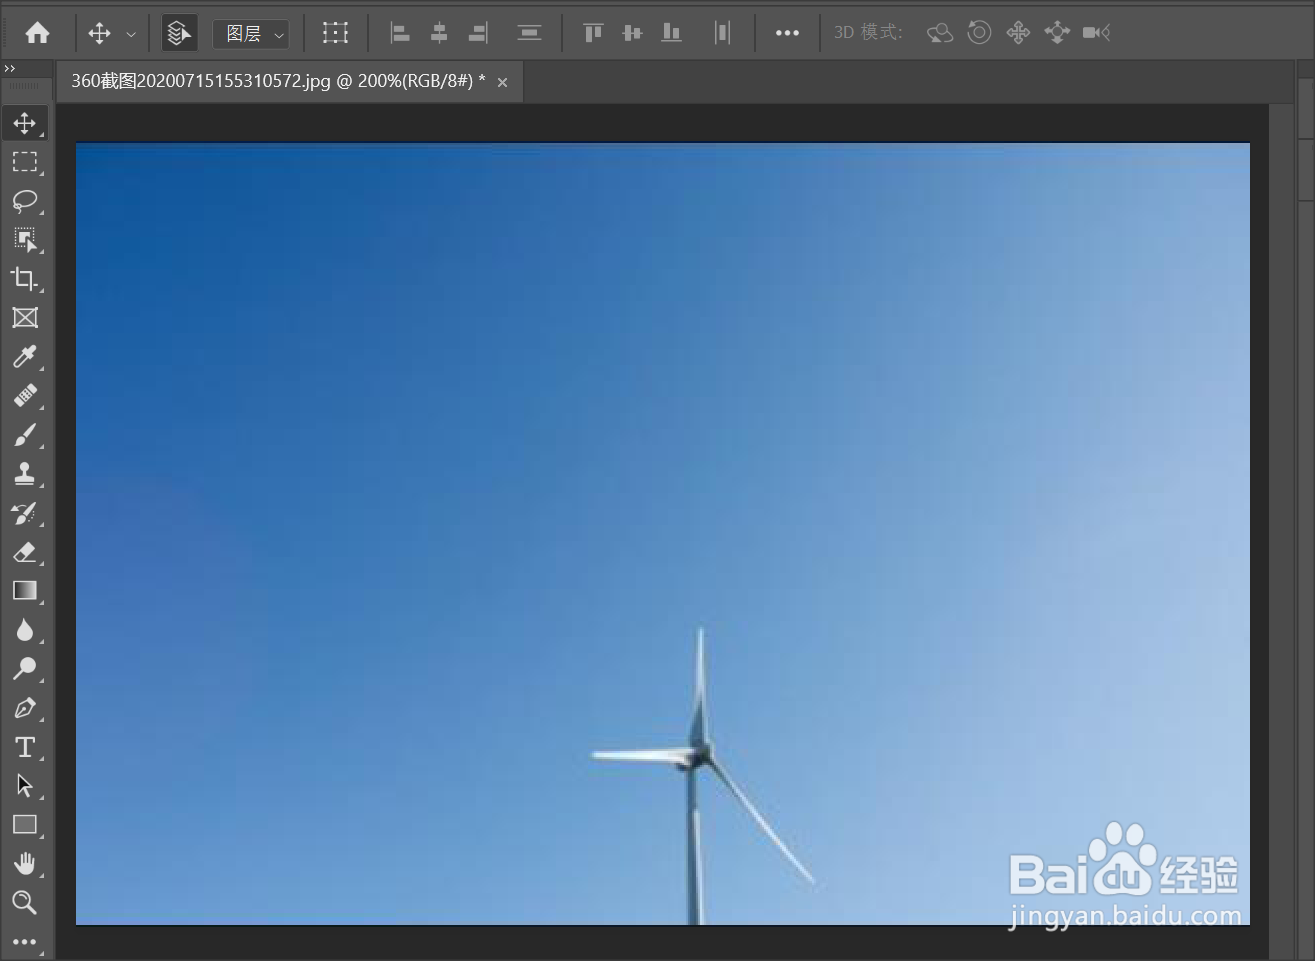This screenshot has height=961, width=1315.
Task: Click Distribute vertically icon
Action: click(x=529, y=33)
